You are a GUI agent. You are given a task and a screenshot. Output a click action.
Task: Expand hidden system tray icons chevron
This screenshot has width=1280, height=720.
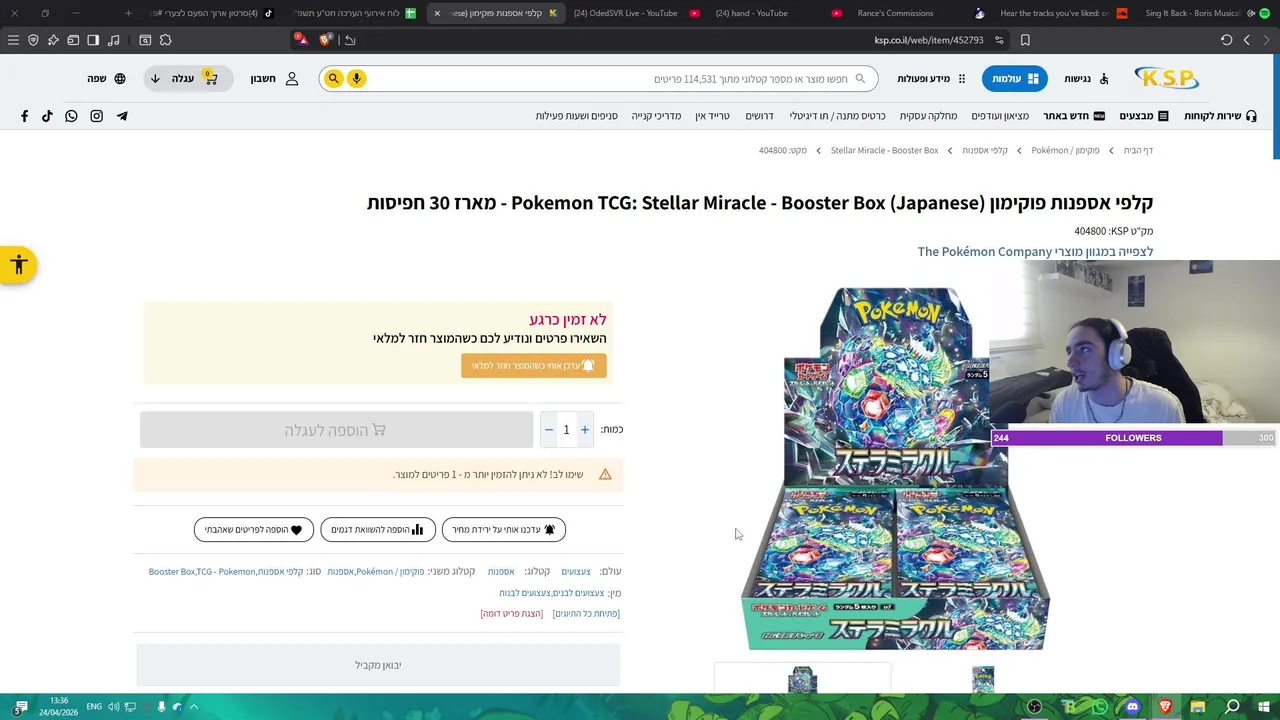point(194,707)
